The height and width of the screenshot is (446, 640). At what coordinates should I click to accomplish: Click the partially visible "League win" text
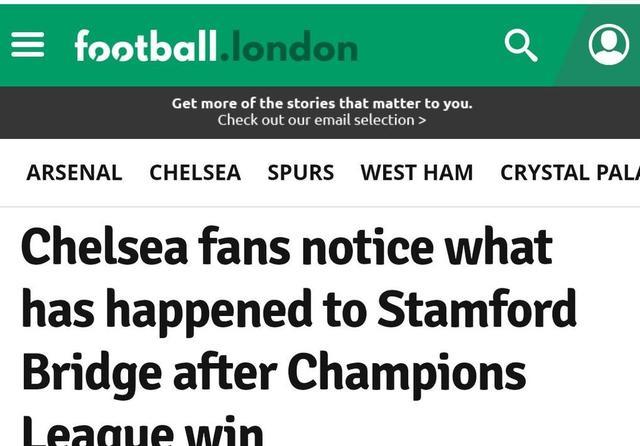click(x=142, y=430)
